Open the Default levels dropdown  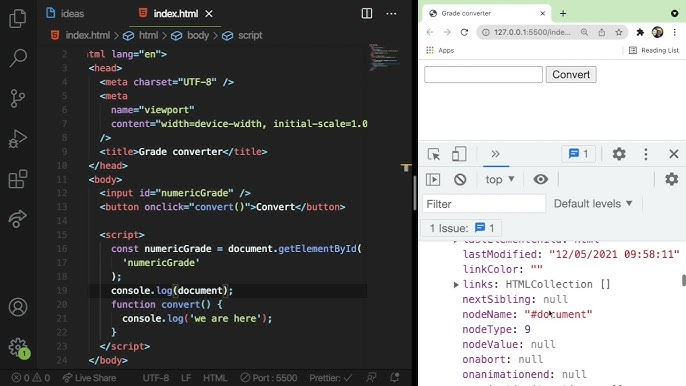[593, 204]
